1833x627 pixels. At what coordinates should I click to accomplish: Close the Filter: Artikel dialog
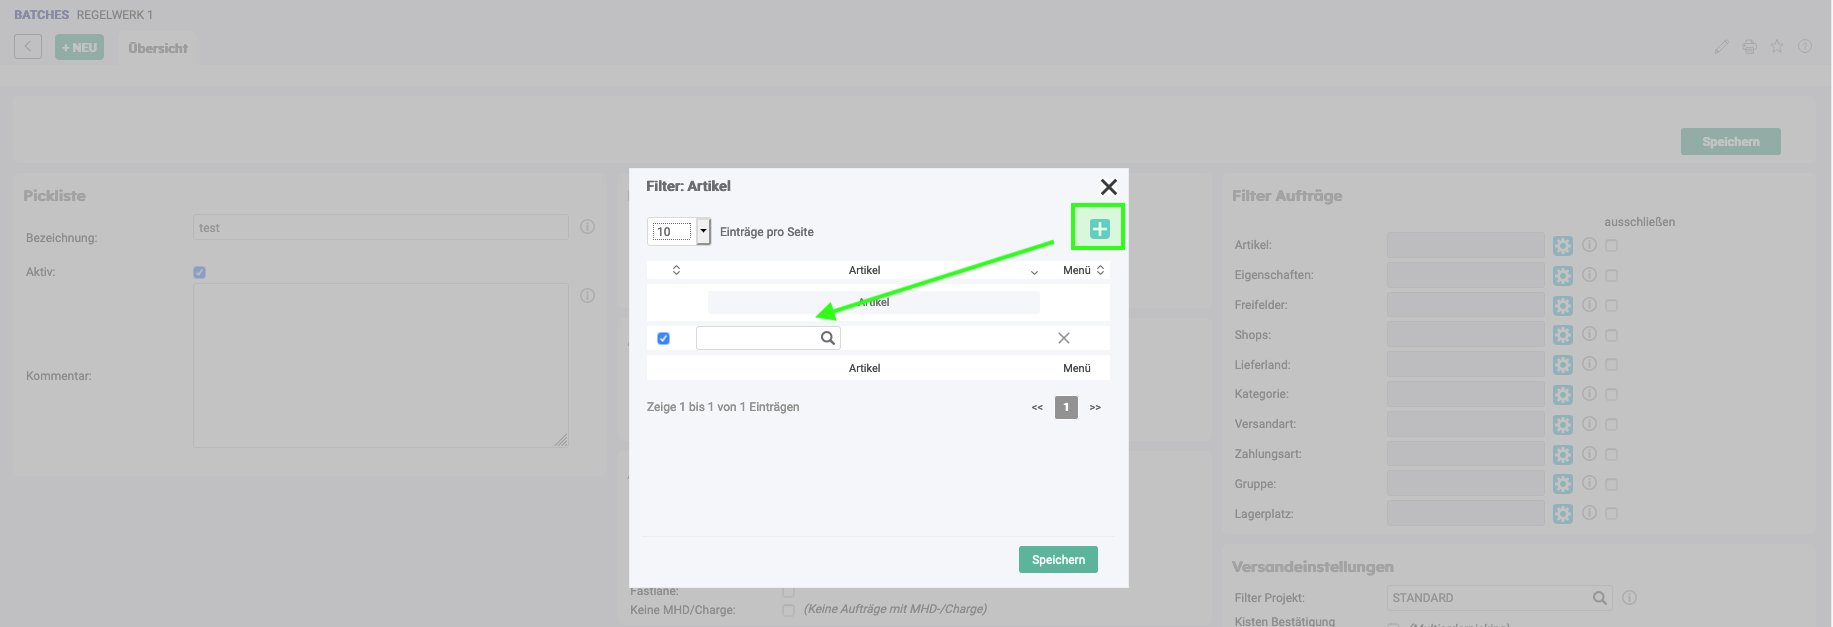[1108, 187]
